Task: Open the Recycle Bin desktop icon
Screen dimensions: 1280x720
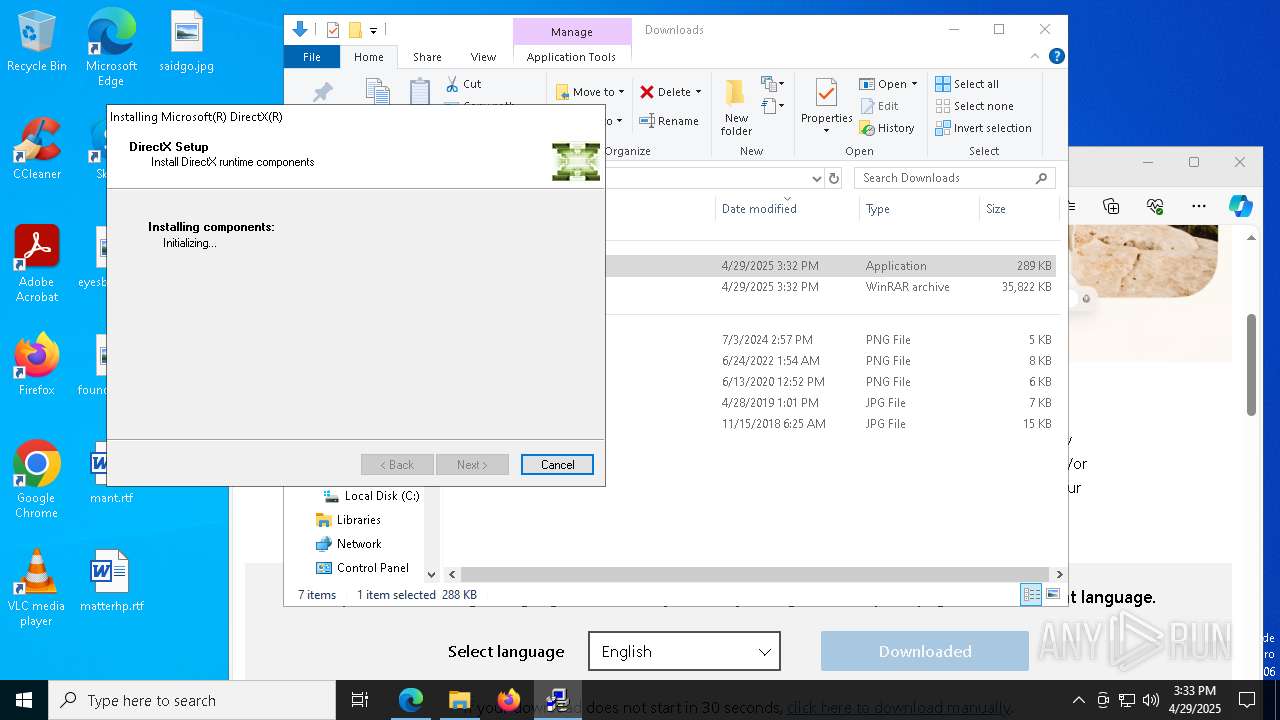Action: (x=36, y=42)
